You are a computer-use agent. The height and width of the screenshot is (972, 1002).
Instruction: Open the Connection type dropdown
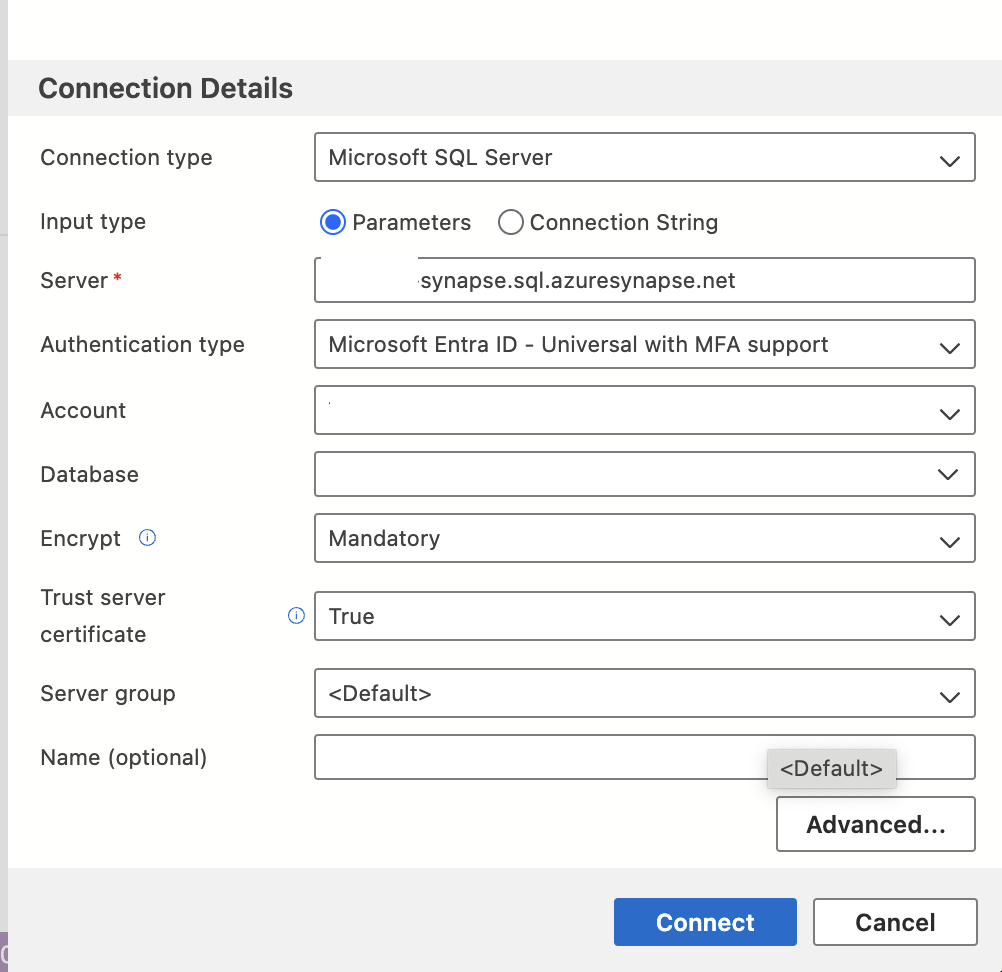click(645, 157)
